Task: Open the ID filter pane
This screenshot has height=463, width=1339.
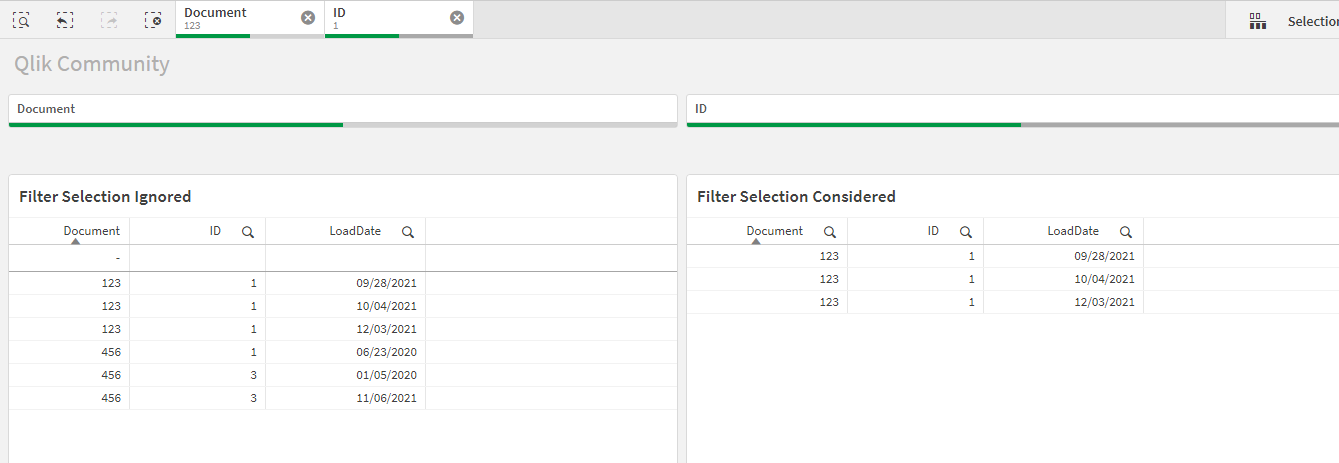Action: pos(1013,111)
